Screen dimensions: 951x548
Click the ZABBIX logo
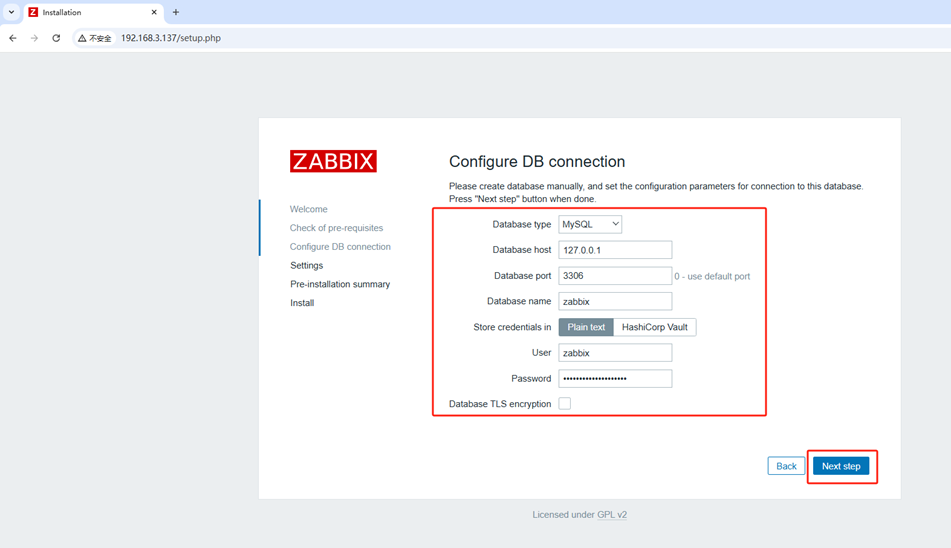[x=333, y=161]
